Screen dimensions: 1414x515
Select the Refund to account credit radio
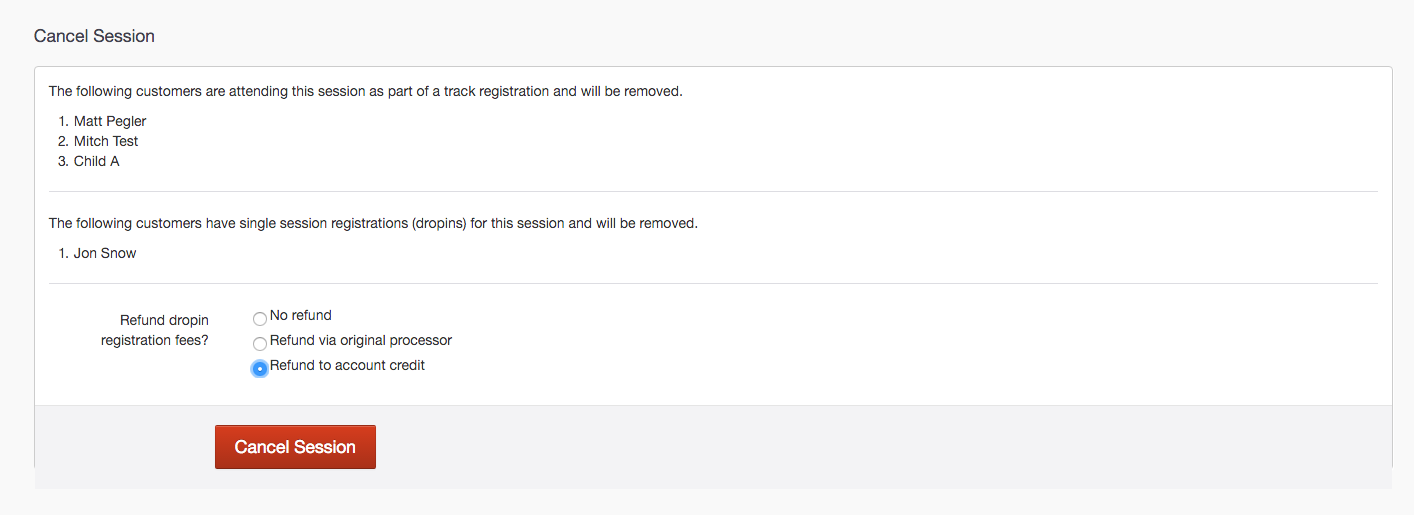pos(260,369)
